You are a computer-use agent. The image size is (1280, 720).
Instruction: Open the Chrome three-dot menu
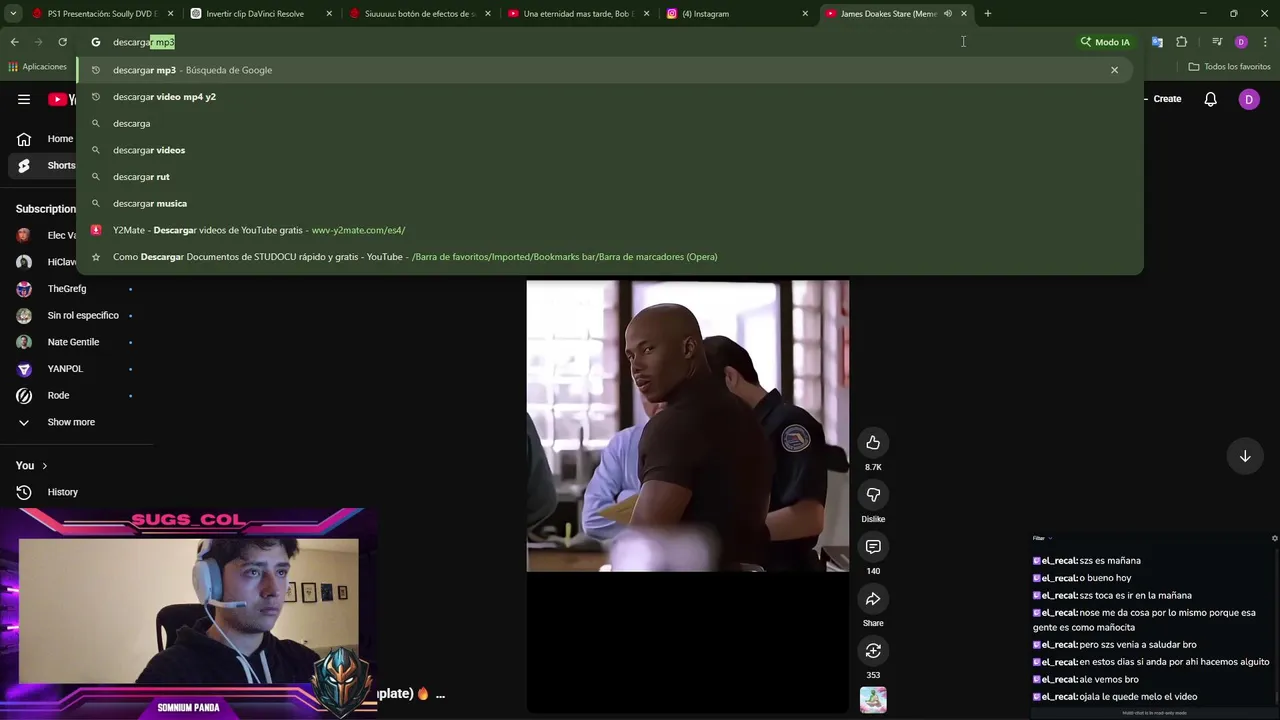(x=1265, y=42)
